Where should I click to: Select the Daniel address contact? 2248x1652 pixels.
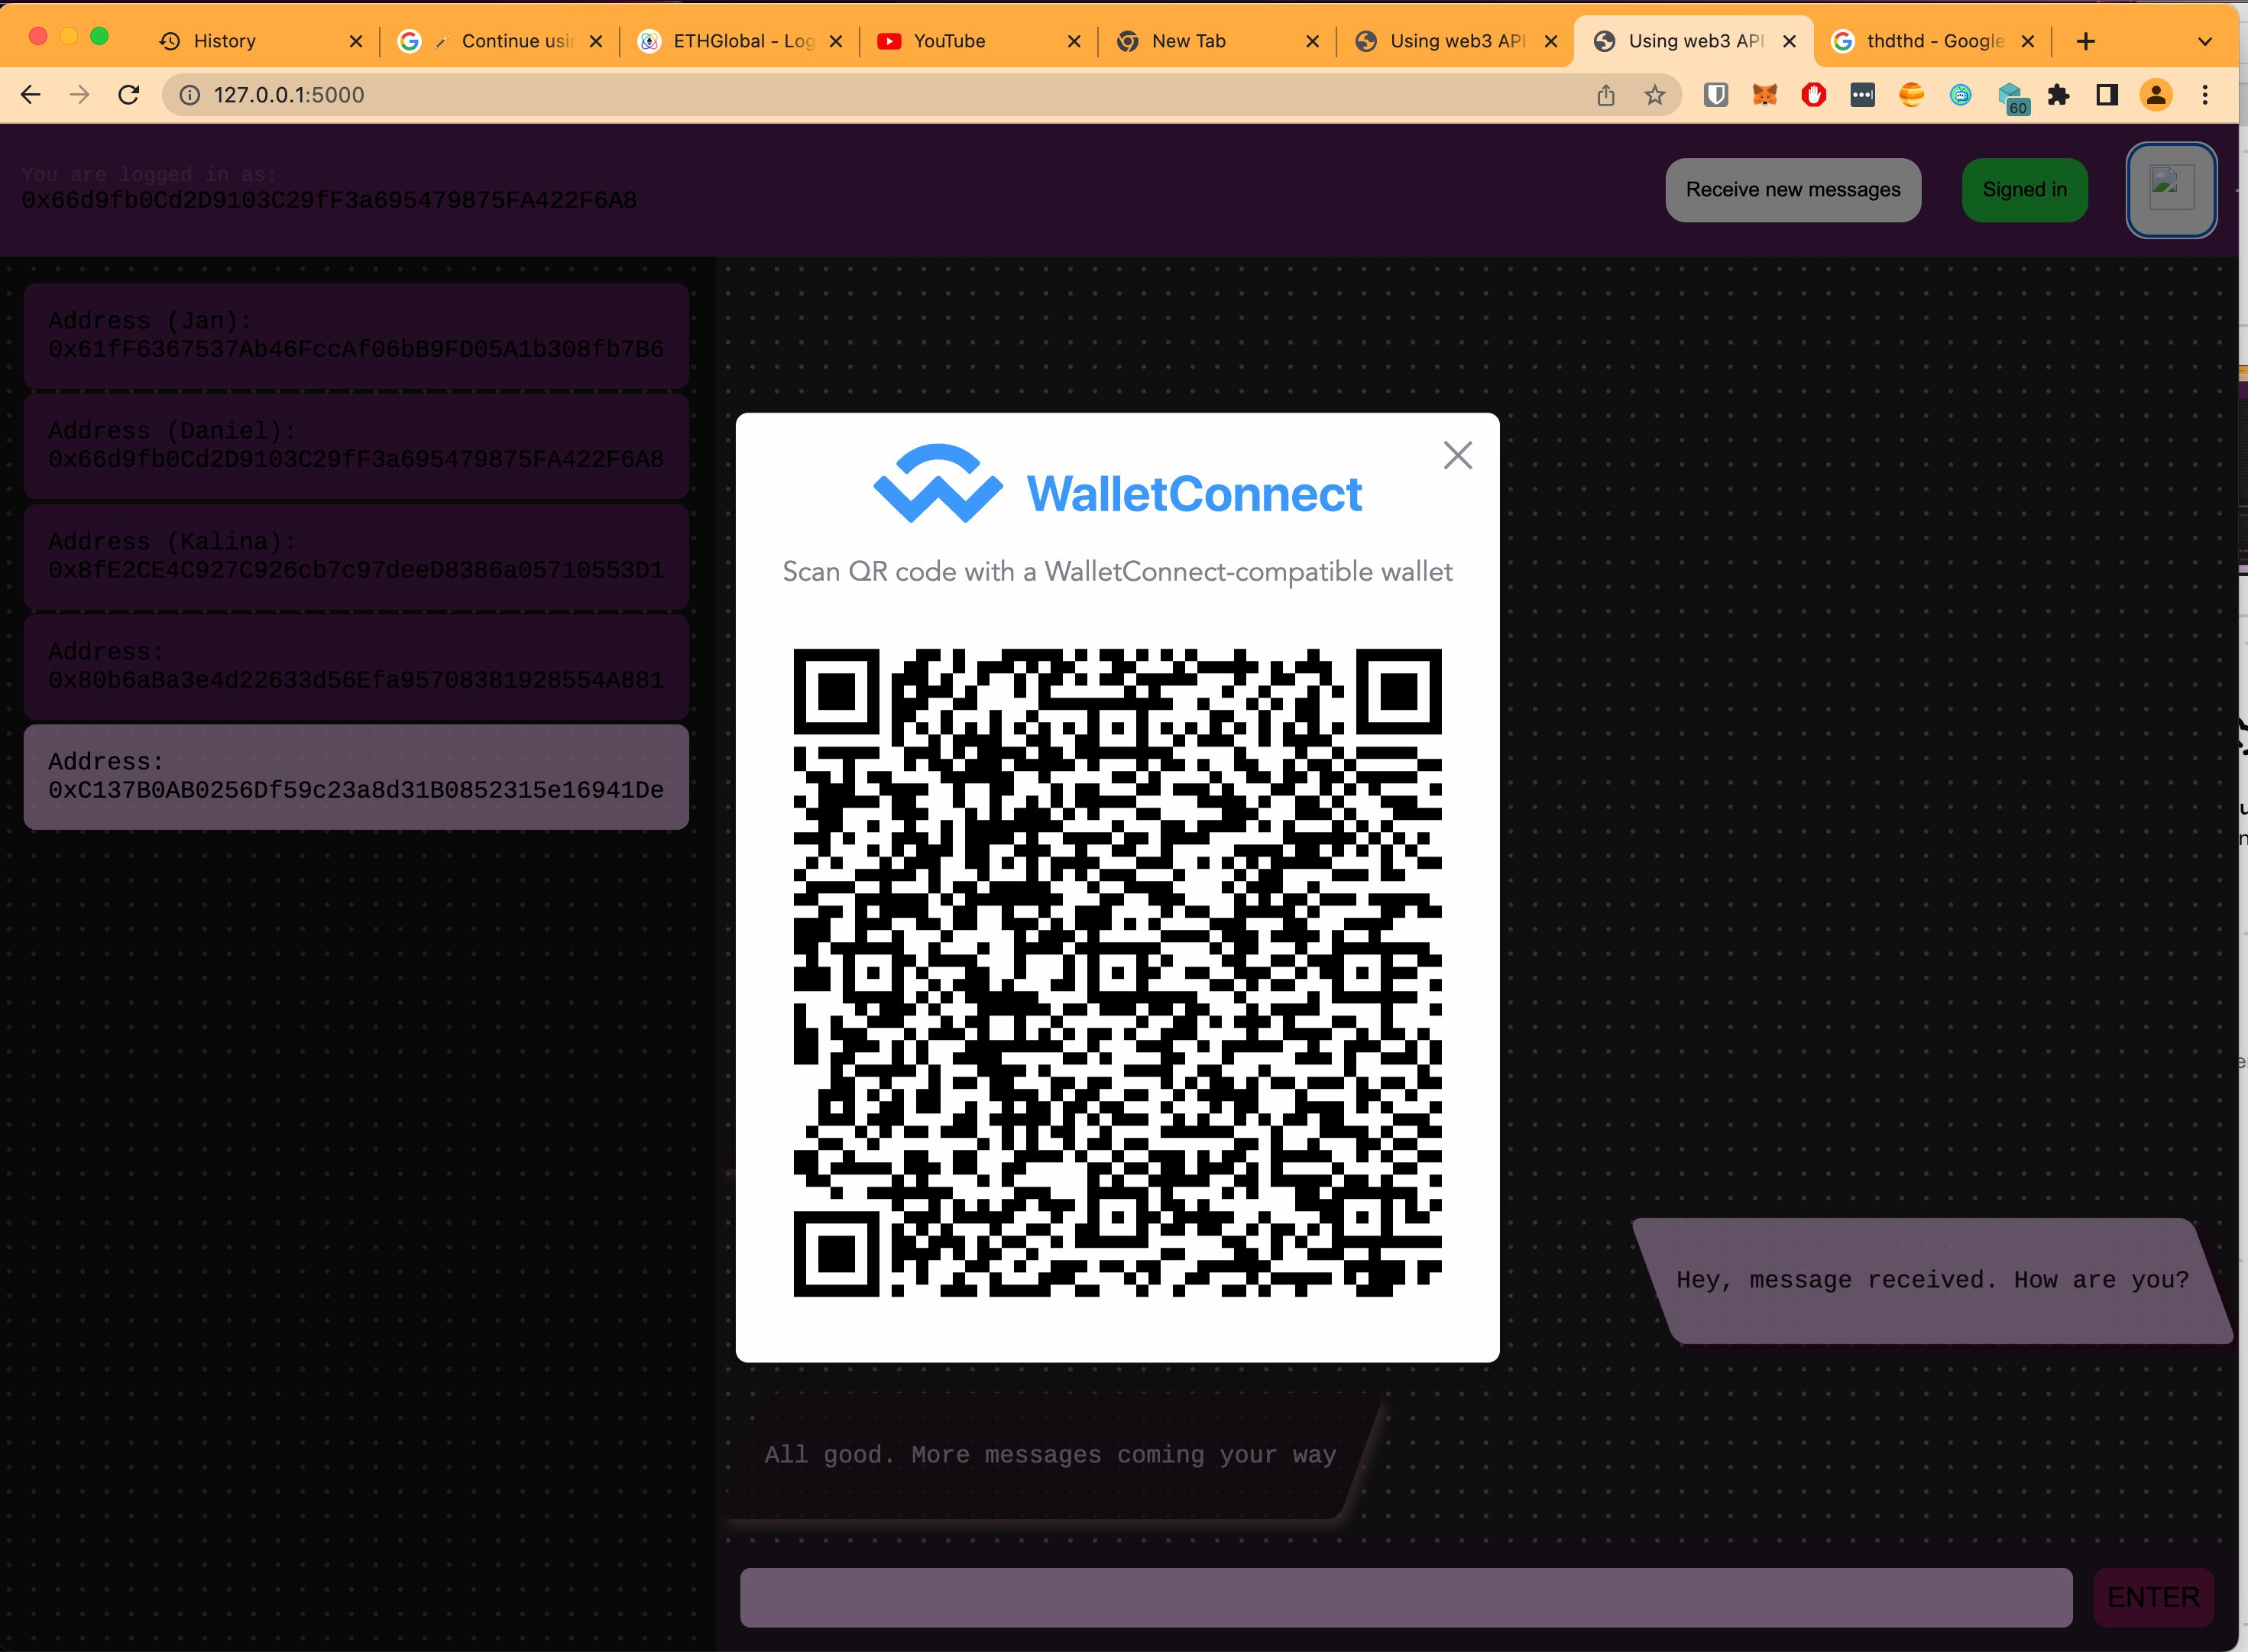click(x=356, y=445)
